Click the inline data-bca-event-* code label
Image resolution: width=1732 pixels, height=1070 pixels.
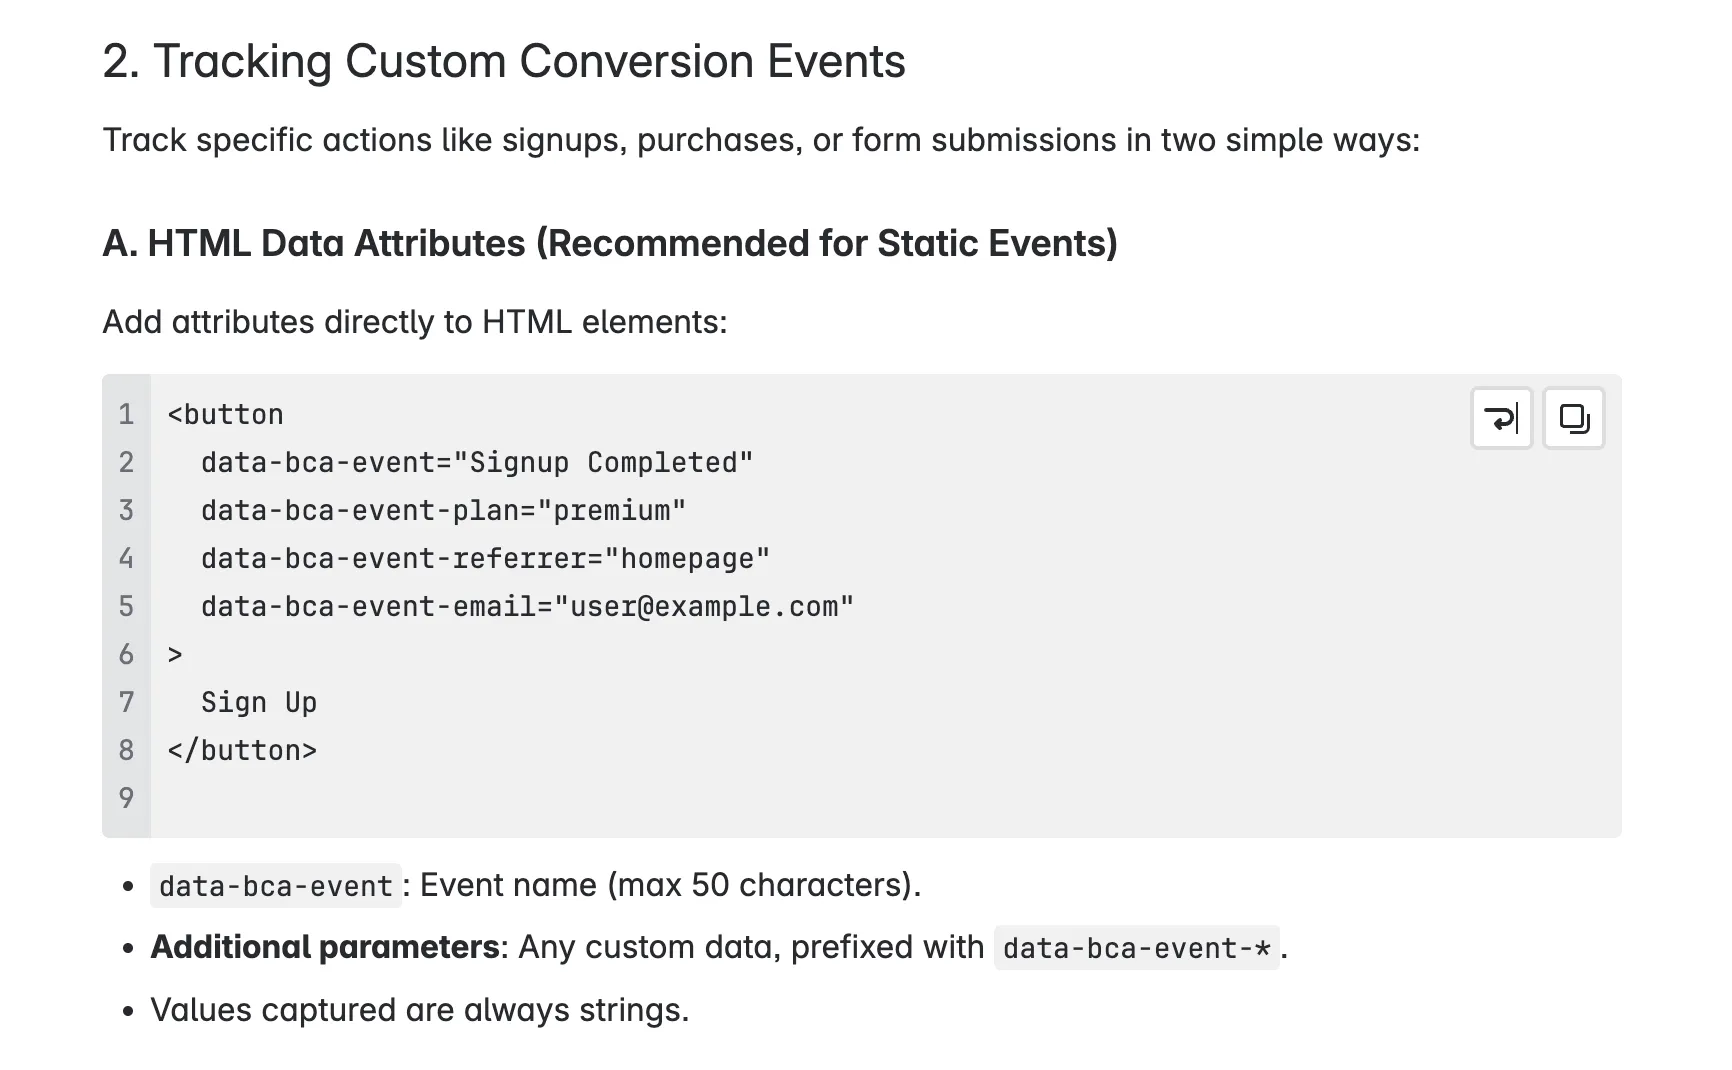tap(1136, 948)
